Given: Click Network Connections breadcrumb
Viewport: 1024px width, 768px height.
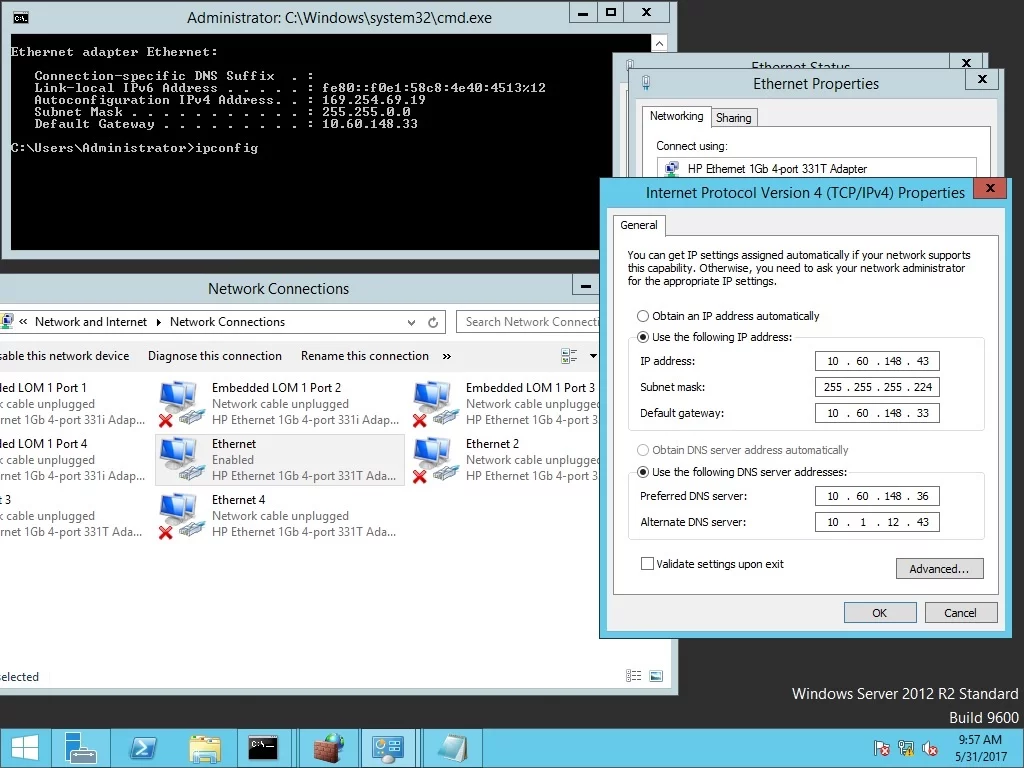Looking at the screenshot, I should pyautogui.click(x=227, y=322).
